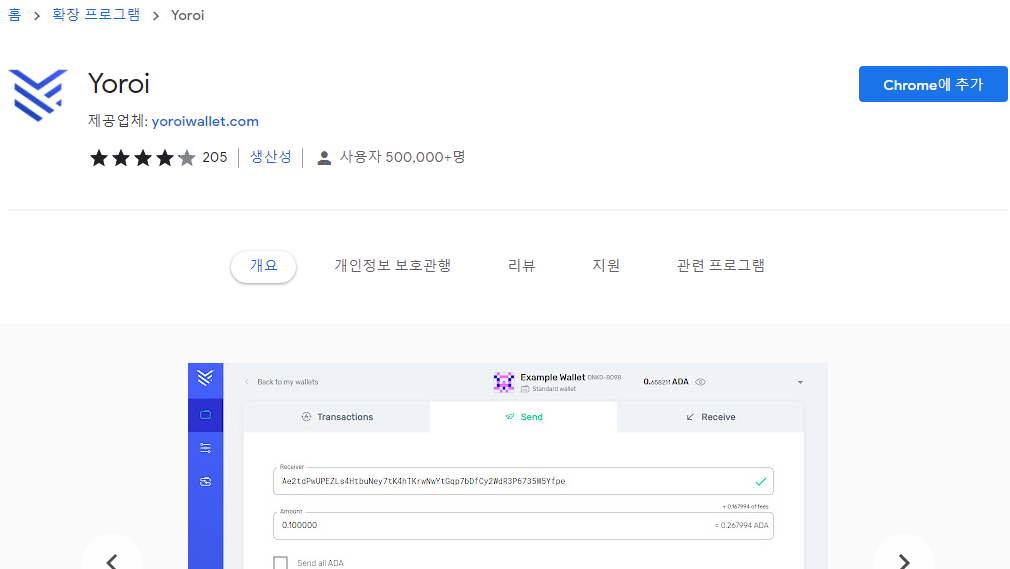The image size is (1010, 569).
Task: Click the = 0.267994 ADA total text
Action: pos(741,525)
